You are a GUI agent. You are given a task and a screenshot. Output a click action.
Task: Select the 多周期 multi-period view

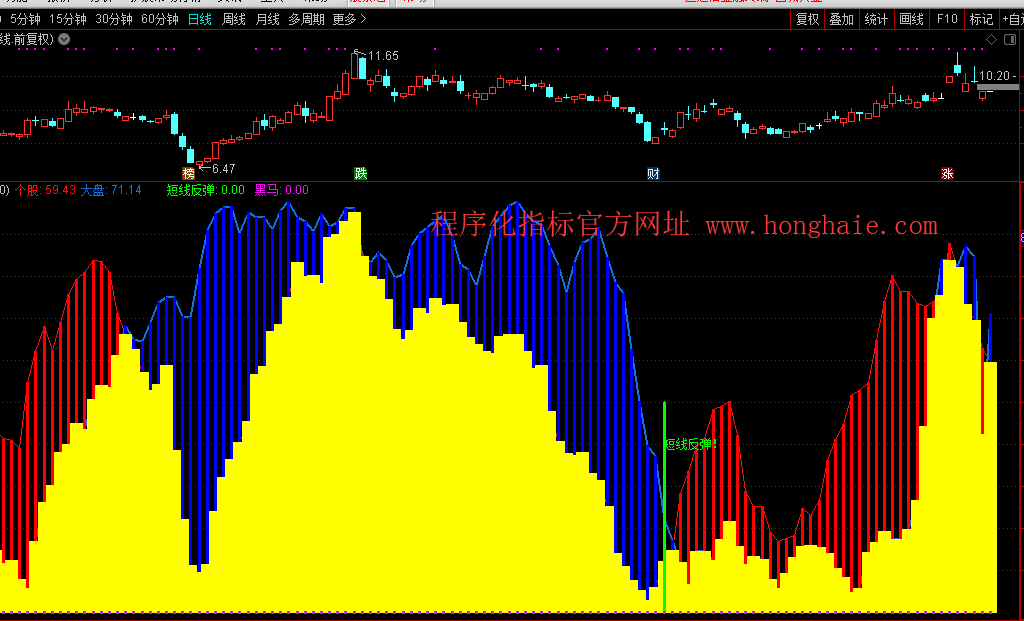tap(306, 19)
